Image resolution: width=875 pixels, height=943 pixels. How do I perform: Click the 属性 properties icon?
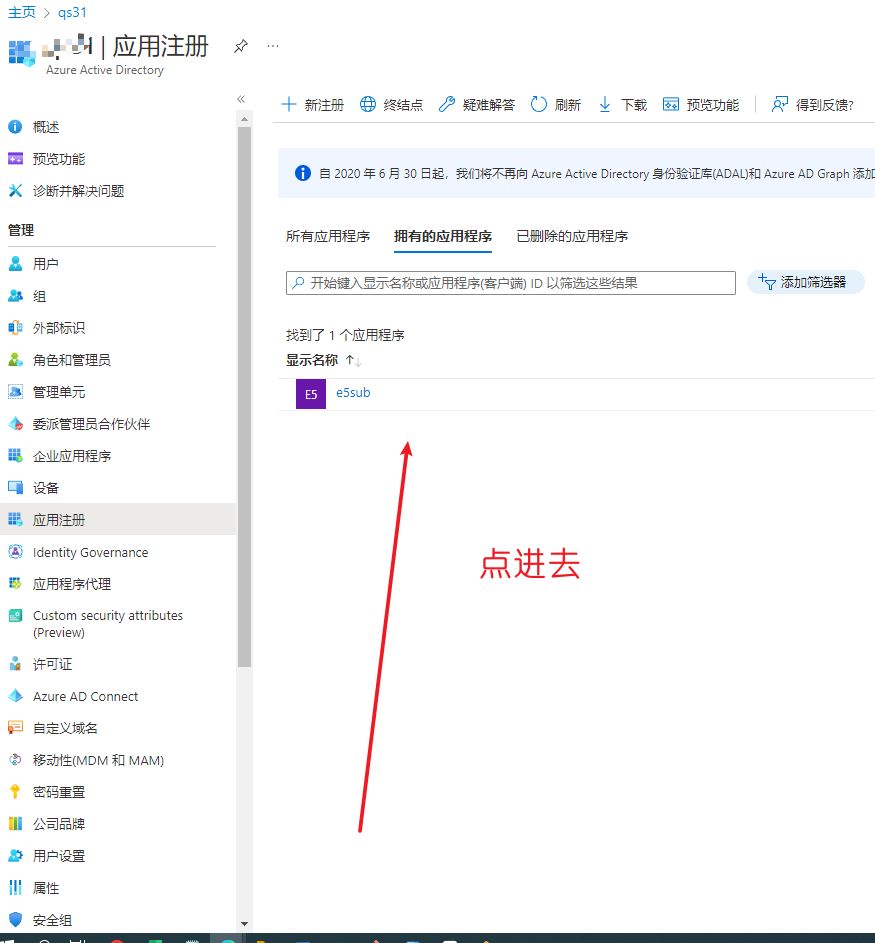pos(15,888)
